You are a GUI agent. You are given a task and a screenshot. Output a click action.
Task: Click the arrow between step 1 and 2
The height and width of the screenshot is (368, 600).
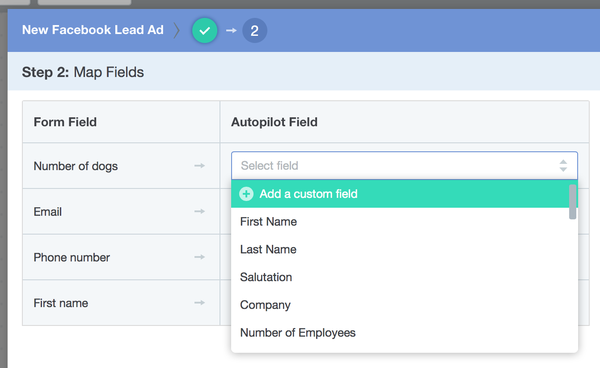tap(231, 30)
